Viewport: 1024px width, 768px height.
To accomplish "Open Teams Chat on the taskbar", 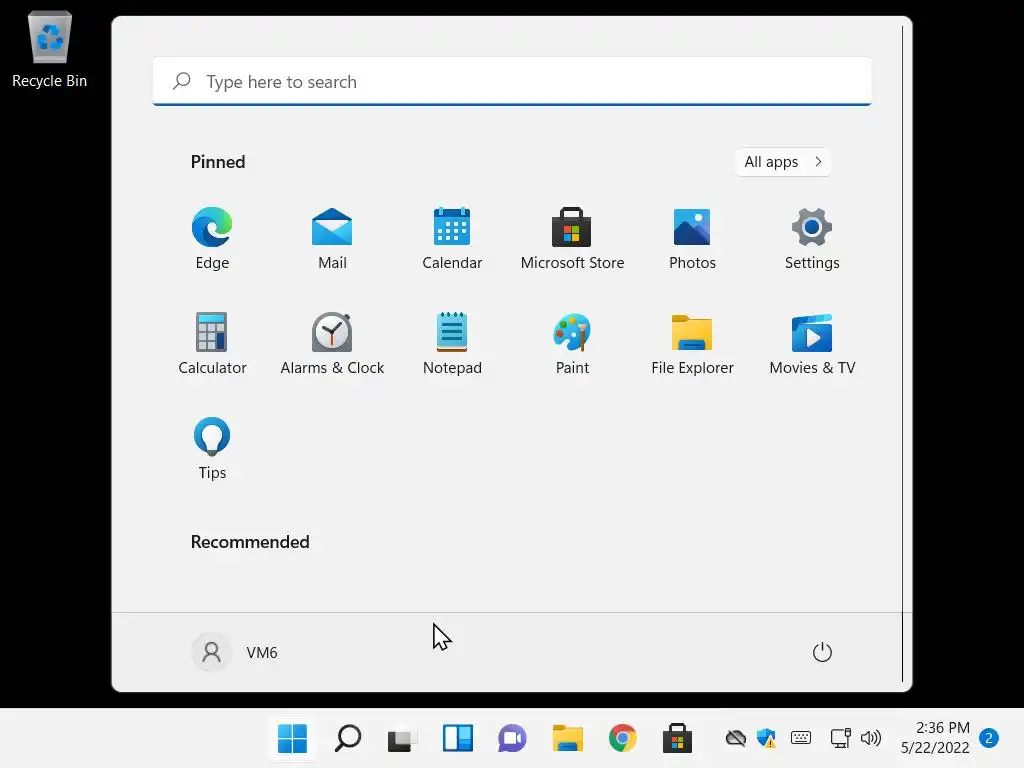I will pos(512,739).
